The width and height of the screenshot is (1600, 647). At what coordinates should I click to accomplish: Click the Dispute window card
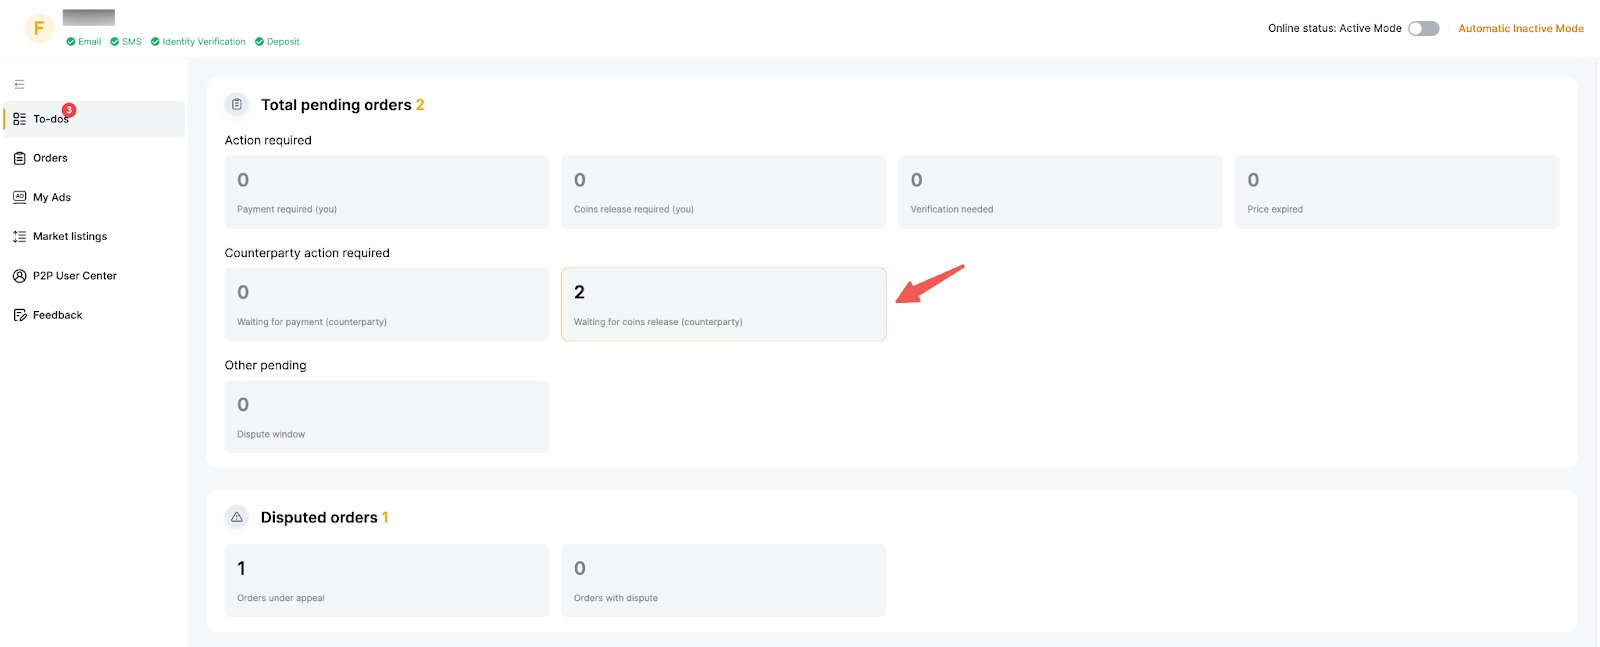[386, 417]
